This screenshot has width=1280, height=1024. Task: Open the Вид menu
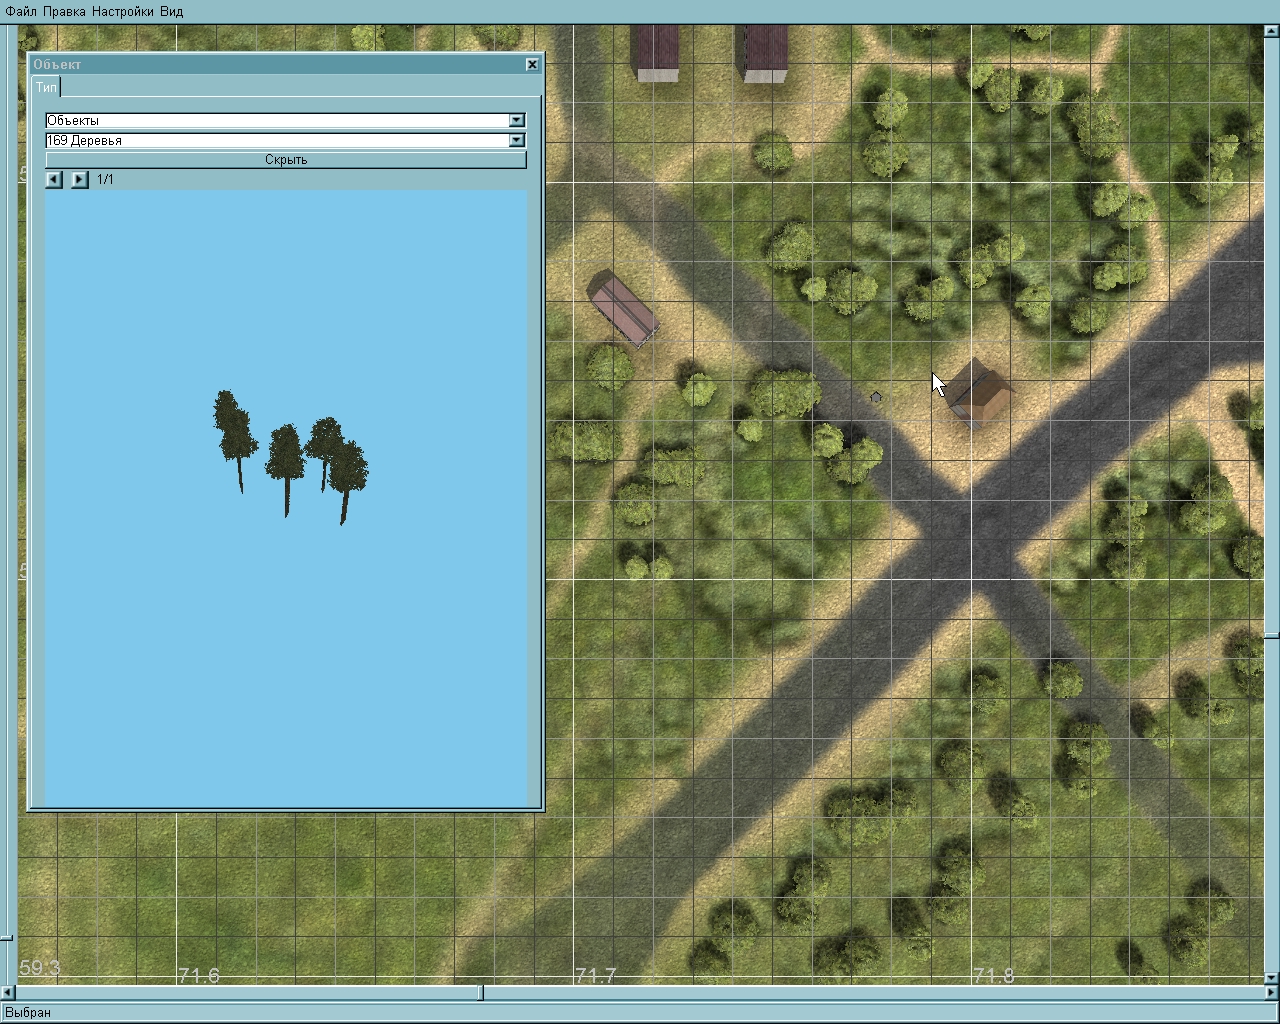click(x=171, y=11)
